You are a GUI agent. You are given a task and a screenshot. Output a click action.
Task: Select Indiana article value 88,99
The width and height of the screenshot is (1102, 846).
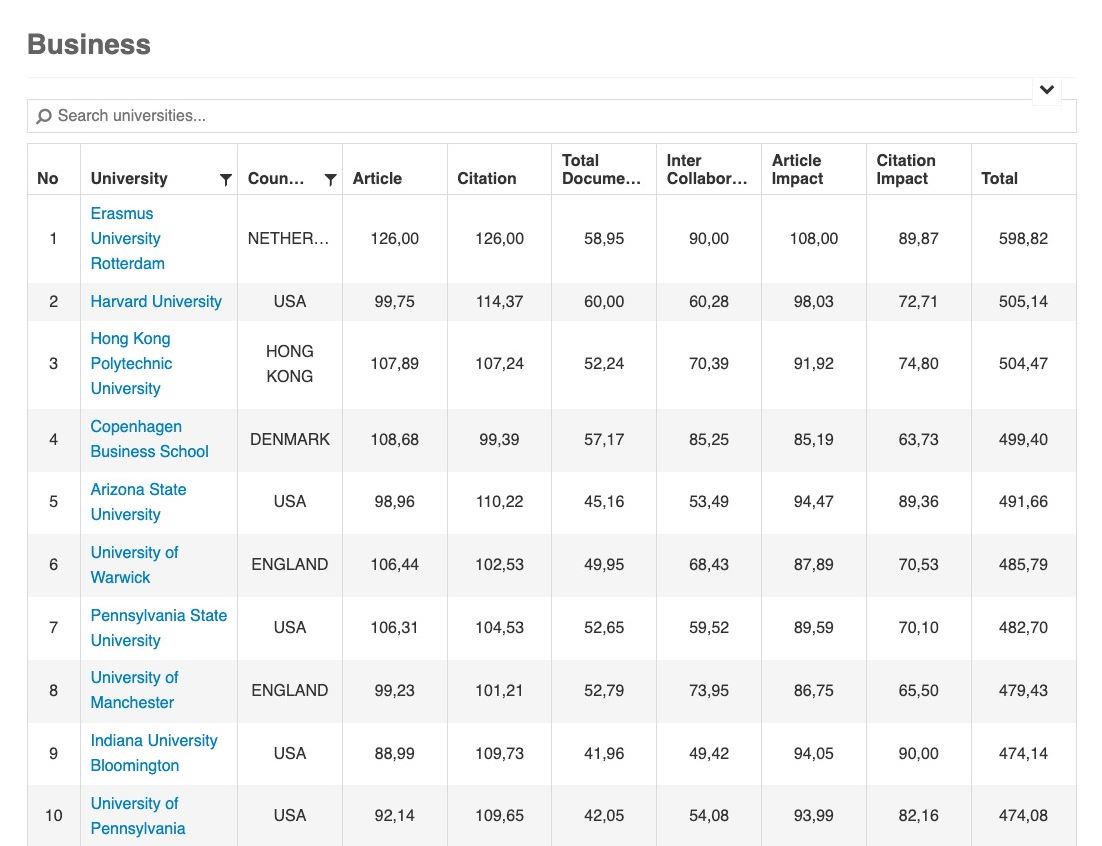394,753
